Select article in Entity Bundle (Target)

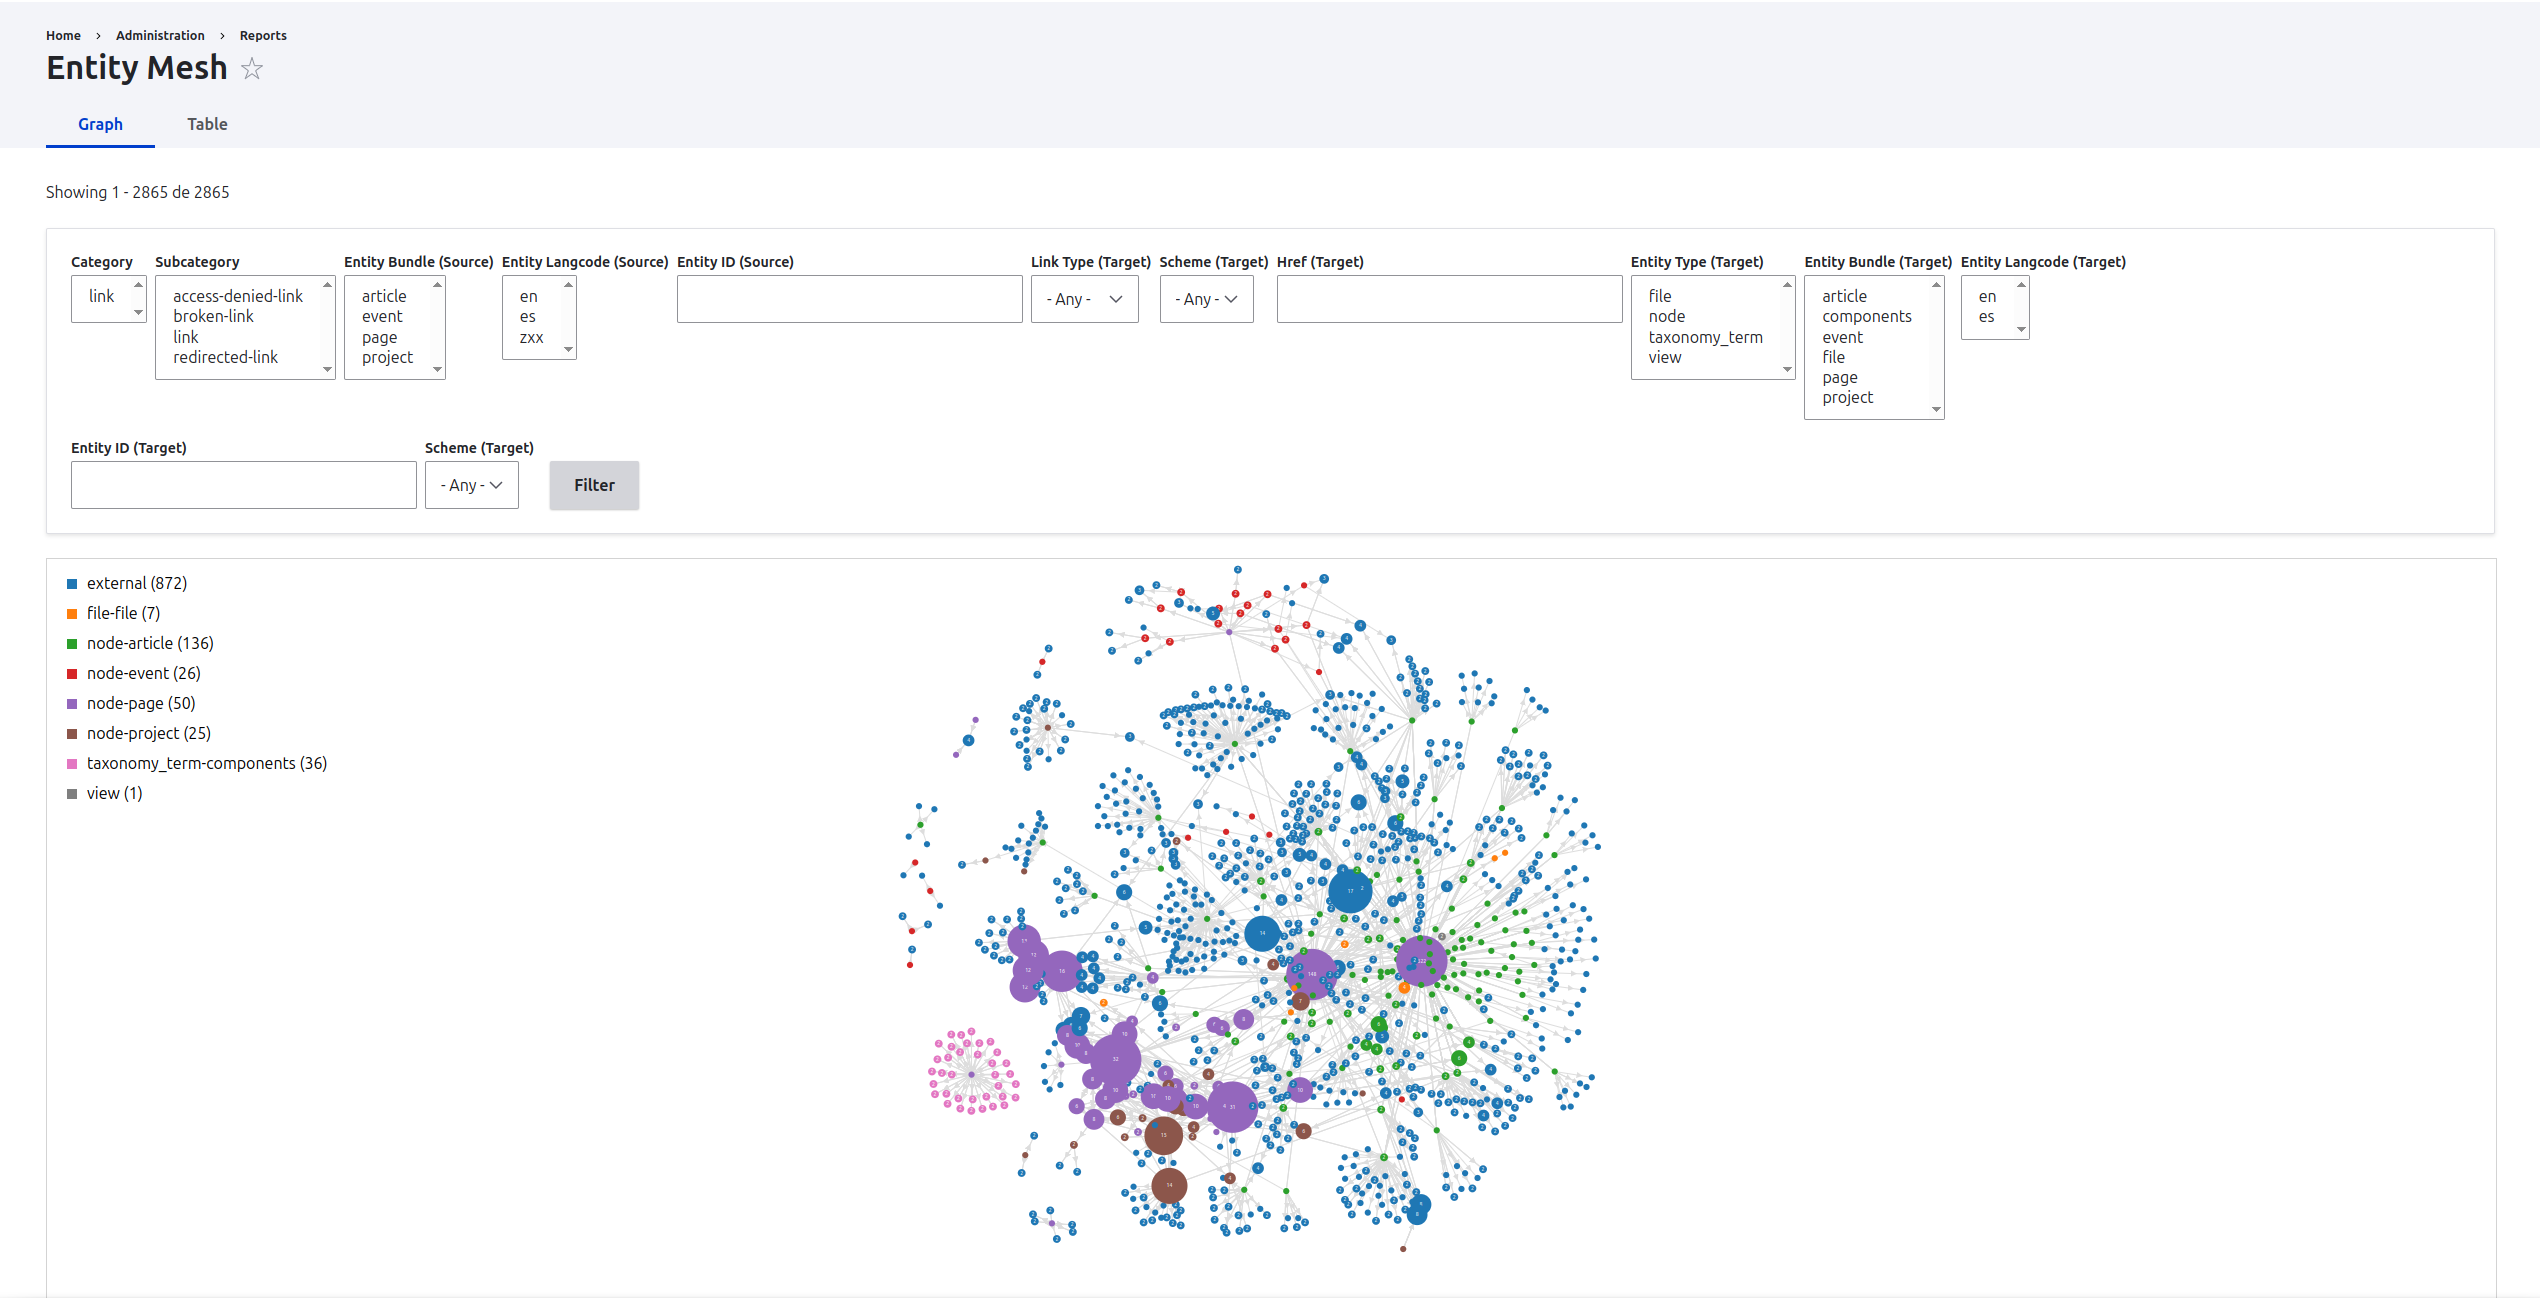click(x=1845, y=296)
